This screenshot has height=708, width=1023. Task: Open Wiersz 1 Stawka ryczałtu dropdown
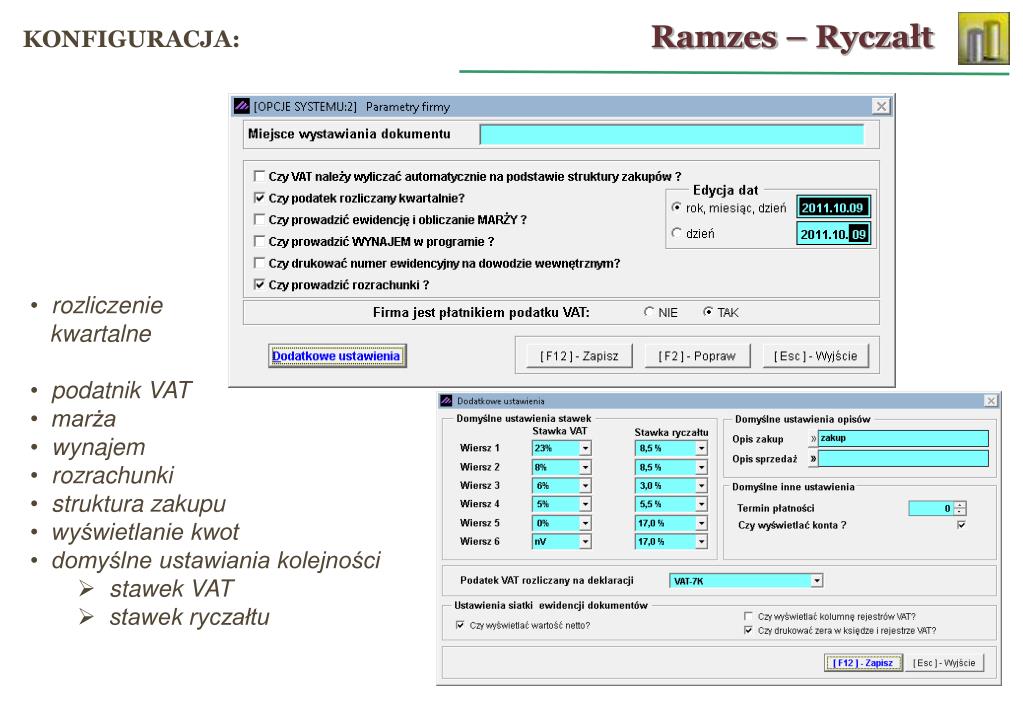[x=701, y=448]
